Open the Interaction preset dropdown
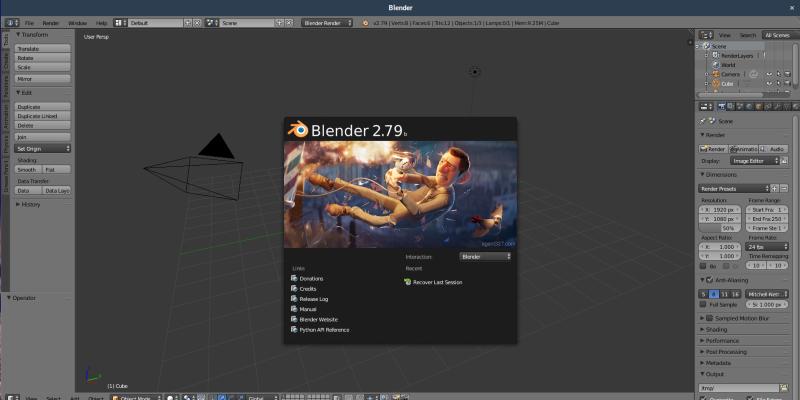 coord(485,257)
